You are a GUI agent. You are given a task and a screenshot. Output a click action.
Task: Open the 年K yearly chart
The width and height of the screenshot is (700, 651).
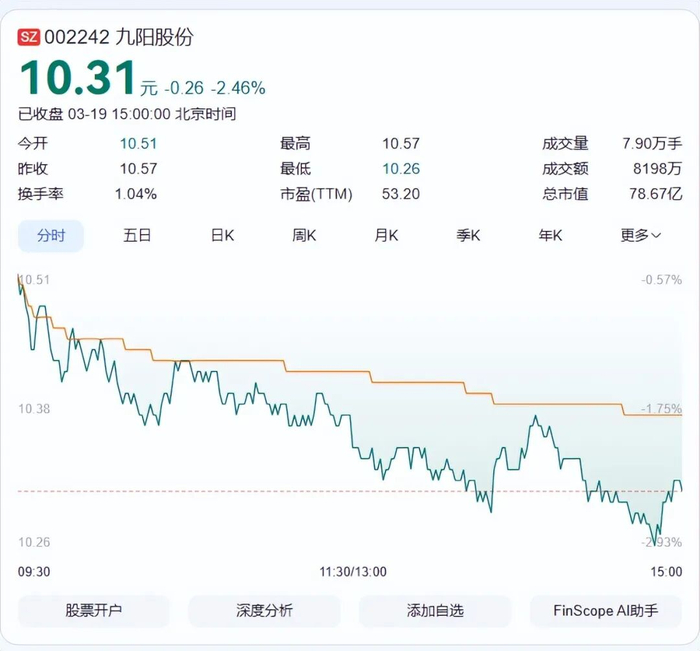click(x=550, y=236)
